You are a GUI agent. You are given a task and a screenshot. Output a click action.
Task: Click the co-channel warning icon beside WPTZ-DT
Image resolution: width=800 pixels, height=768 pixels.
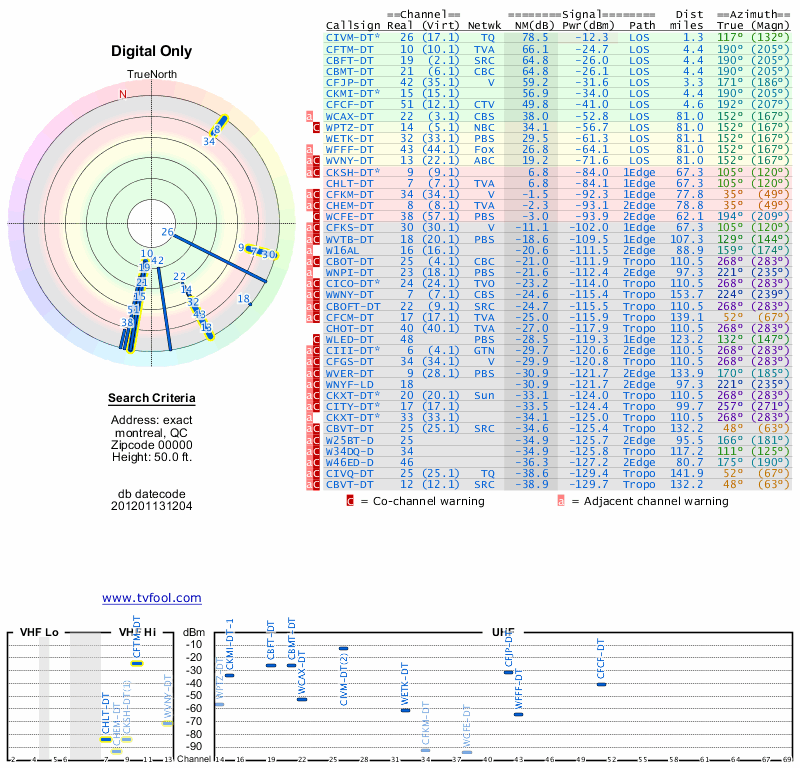coord(317,127)
